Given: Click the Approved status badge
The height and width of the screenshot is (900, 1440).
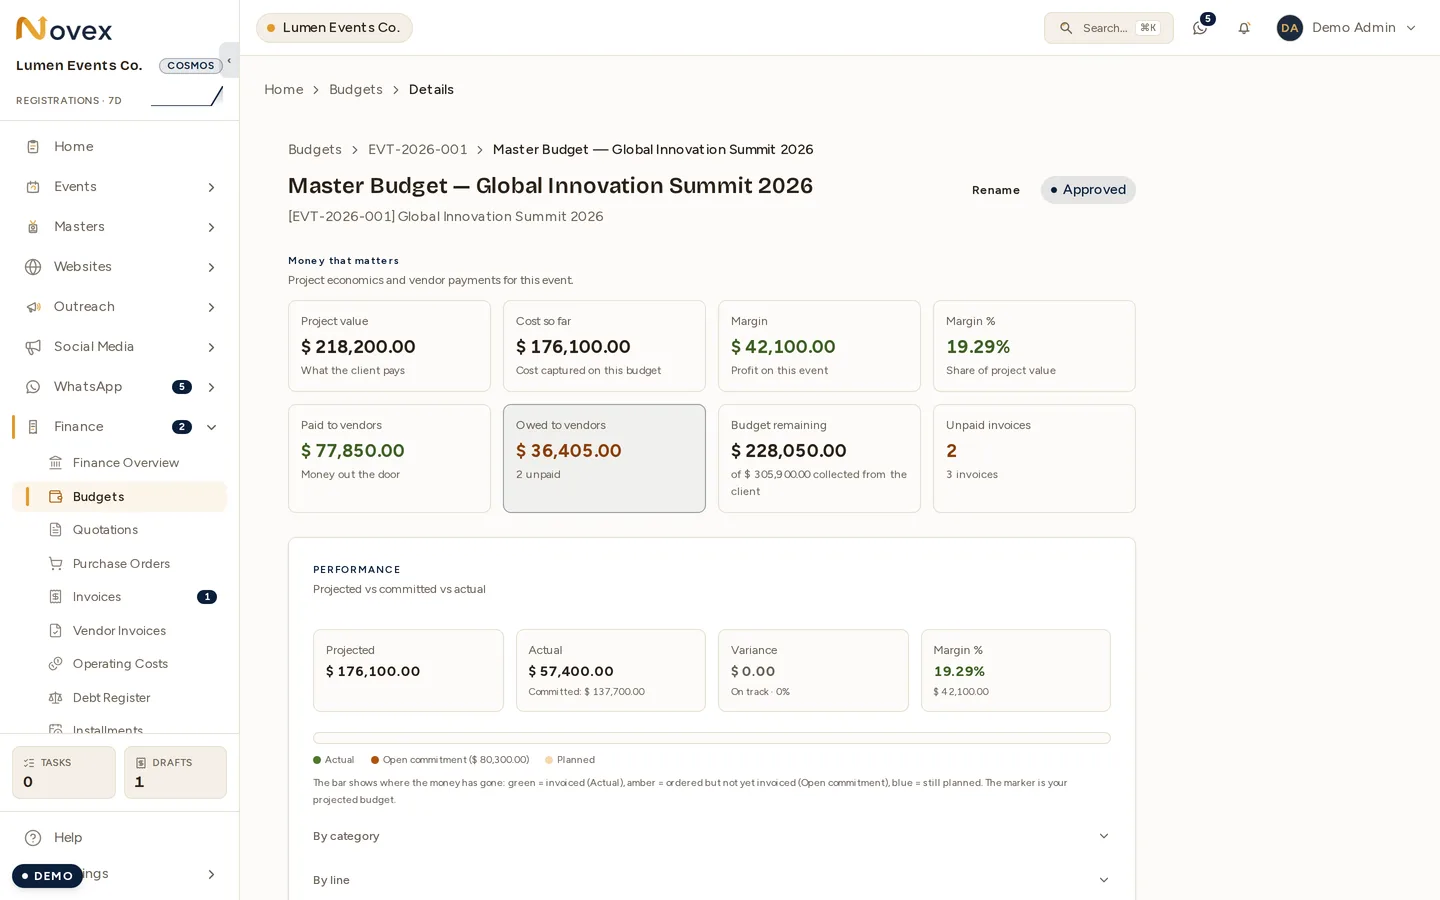Looking at the screenshot, I should point(1088,190).
